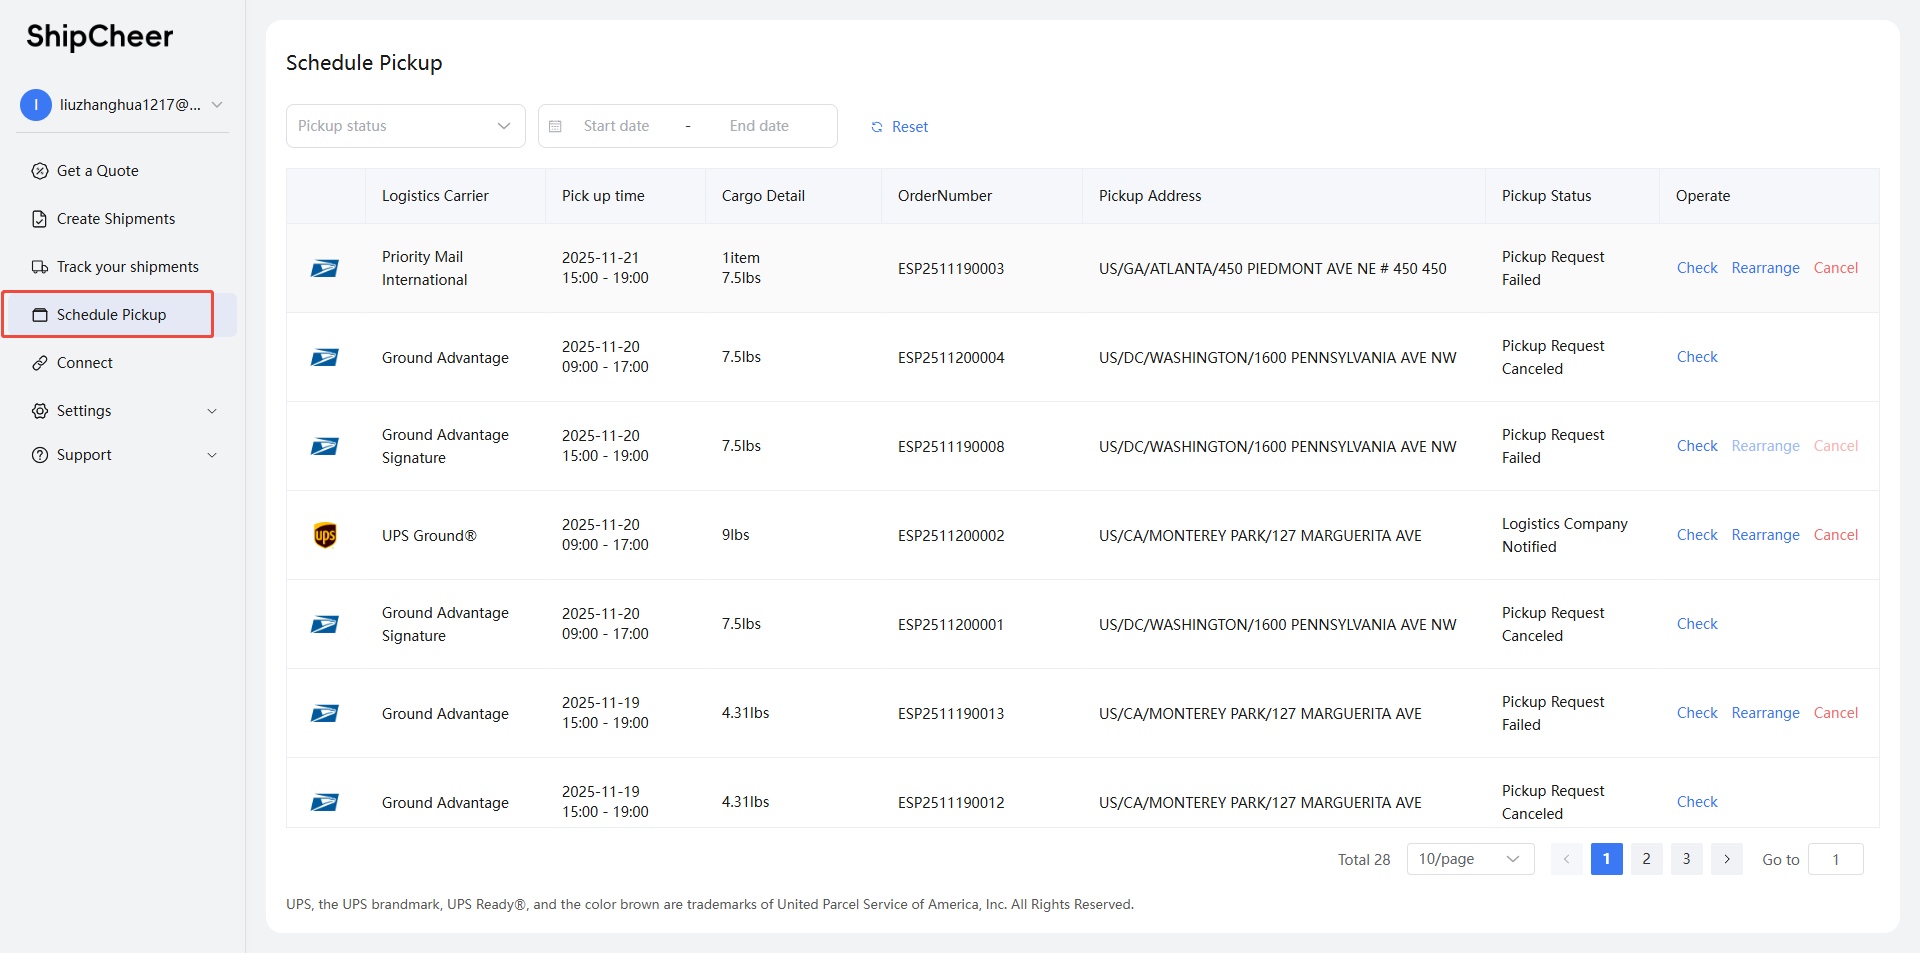This screenshot has height=953, width=1920.
Task: Open the Pickup status dropdown
Action: 405,126
